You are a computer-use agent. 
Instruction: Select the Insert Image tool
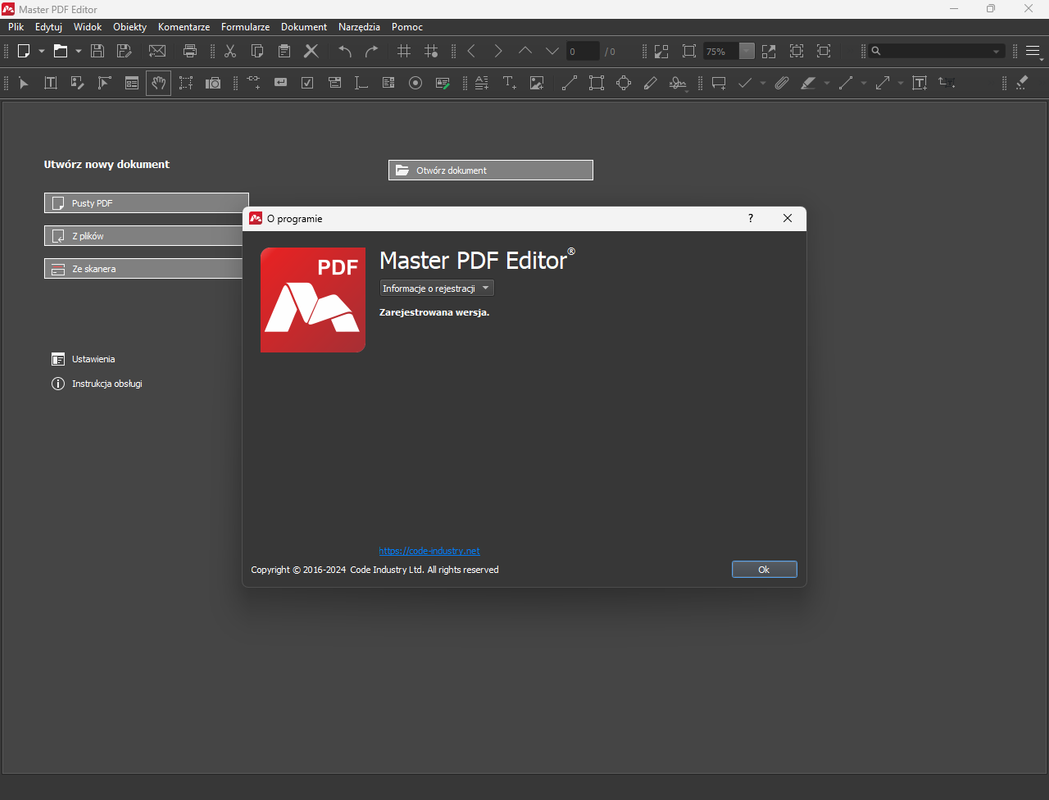[x=537, y=83]
